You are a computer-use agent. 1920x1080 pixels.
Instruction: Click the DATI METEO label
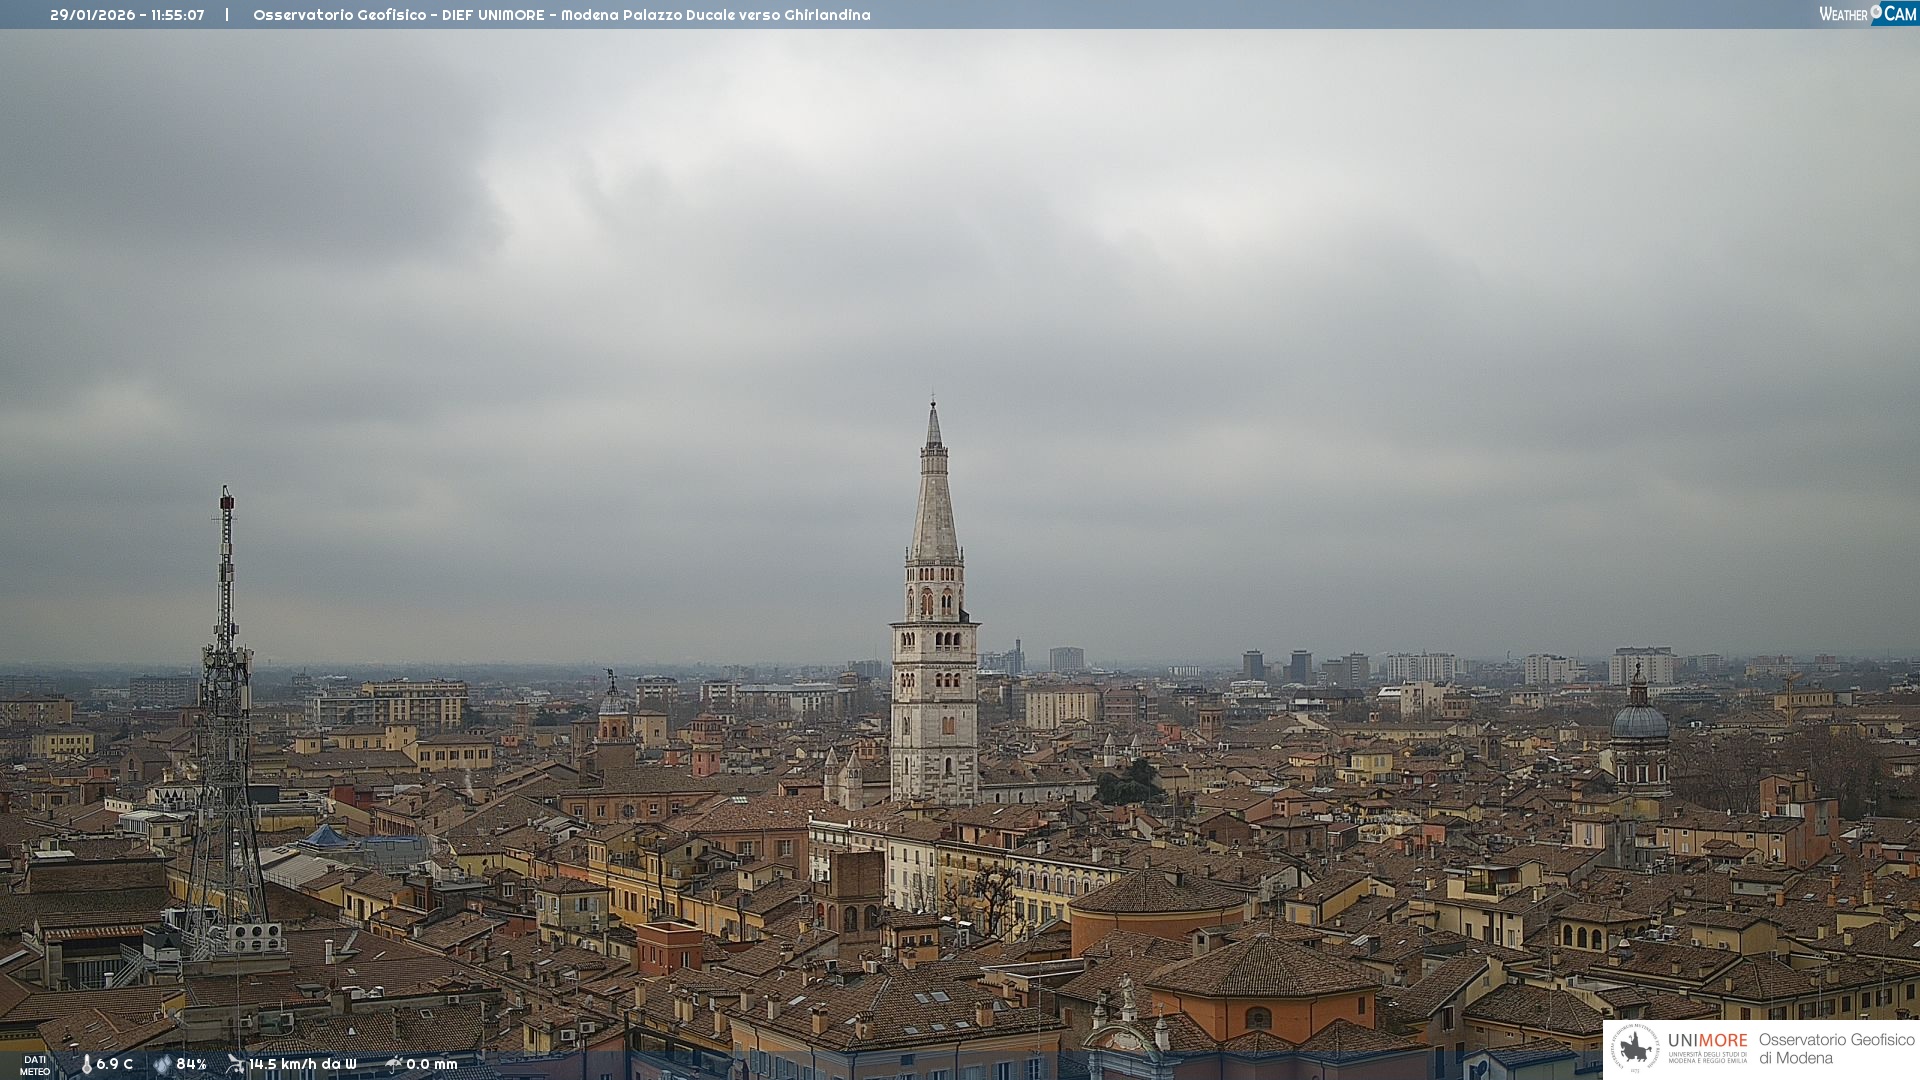[x=35, y=1065]
